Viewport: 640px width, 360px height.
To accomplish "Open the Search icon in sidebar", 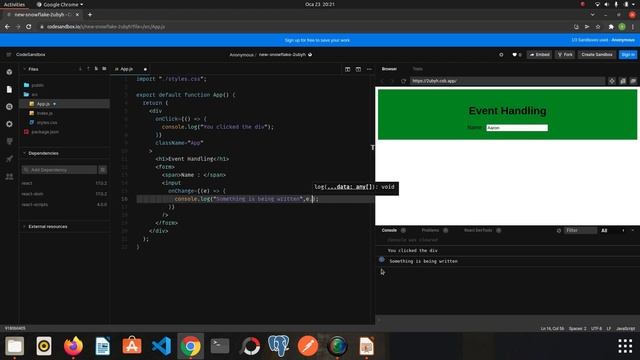I will click(9, 107).
